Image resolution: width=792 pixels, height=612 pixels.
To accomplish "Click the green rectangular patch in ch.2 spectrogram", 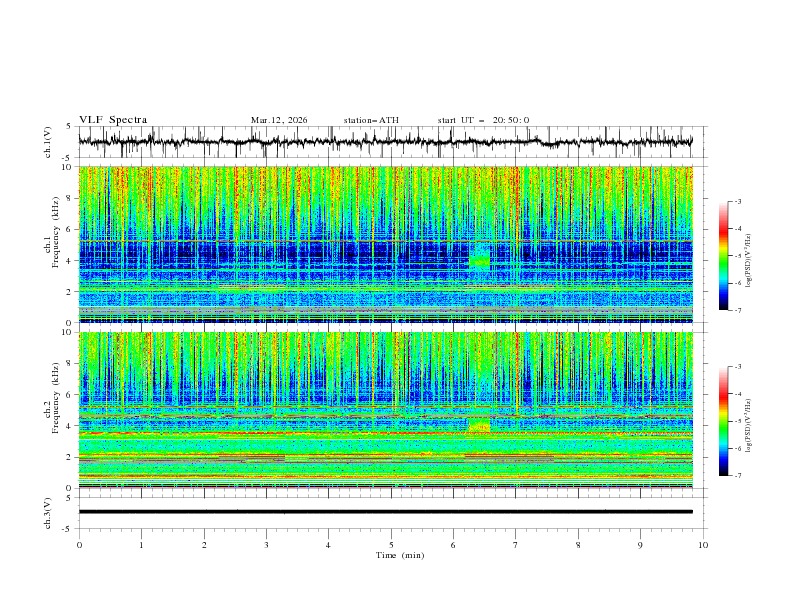I will click(x=479, y=425).
